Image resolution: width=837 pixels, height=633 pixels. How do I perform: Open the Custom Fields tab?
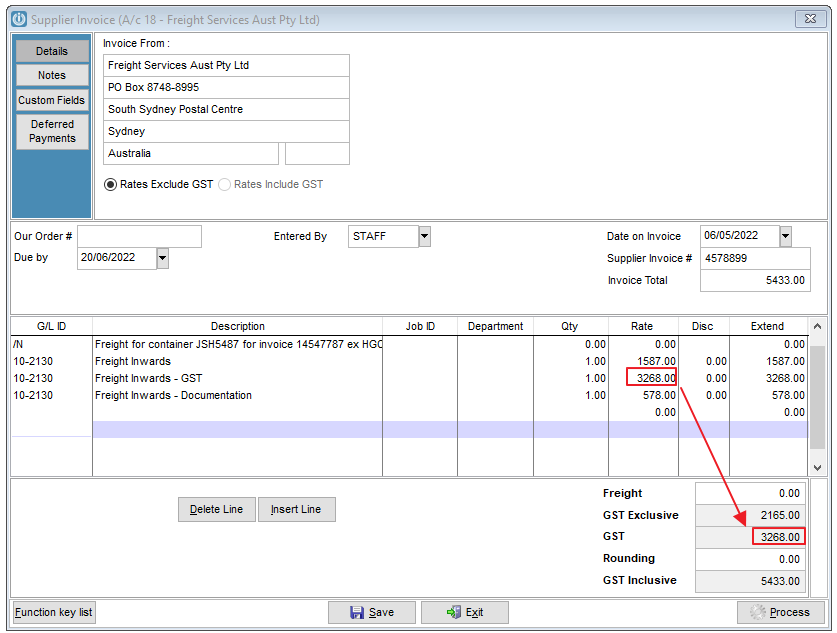click(x=52, y=100)
